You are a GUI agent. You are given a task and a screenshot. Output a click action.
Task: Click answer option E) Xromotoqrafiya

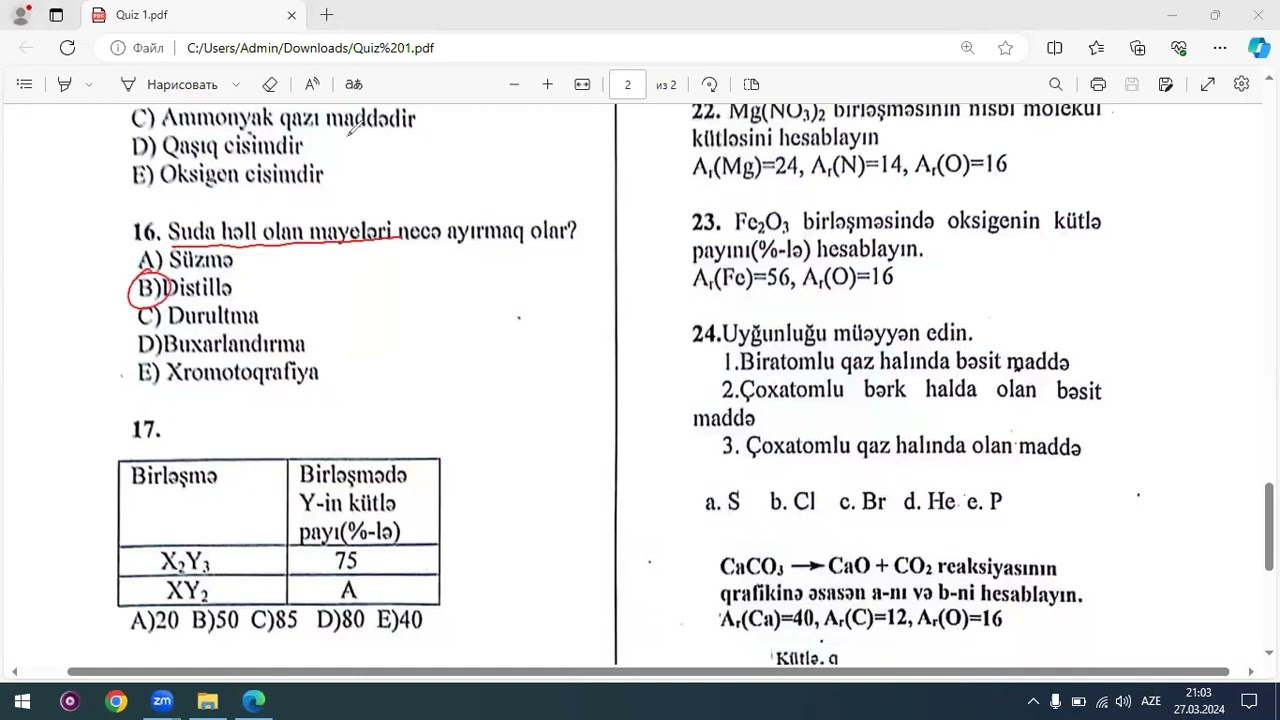pos(228,372)
